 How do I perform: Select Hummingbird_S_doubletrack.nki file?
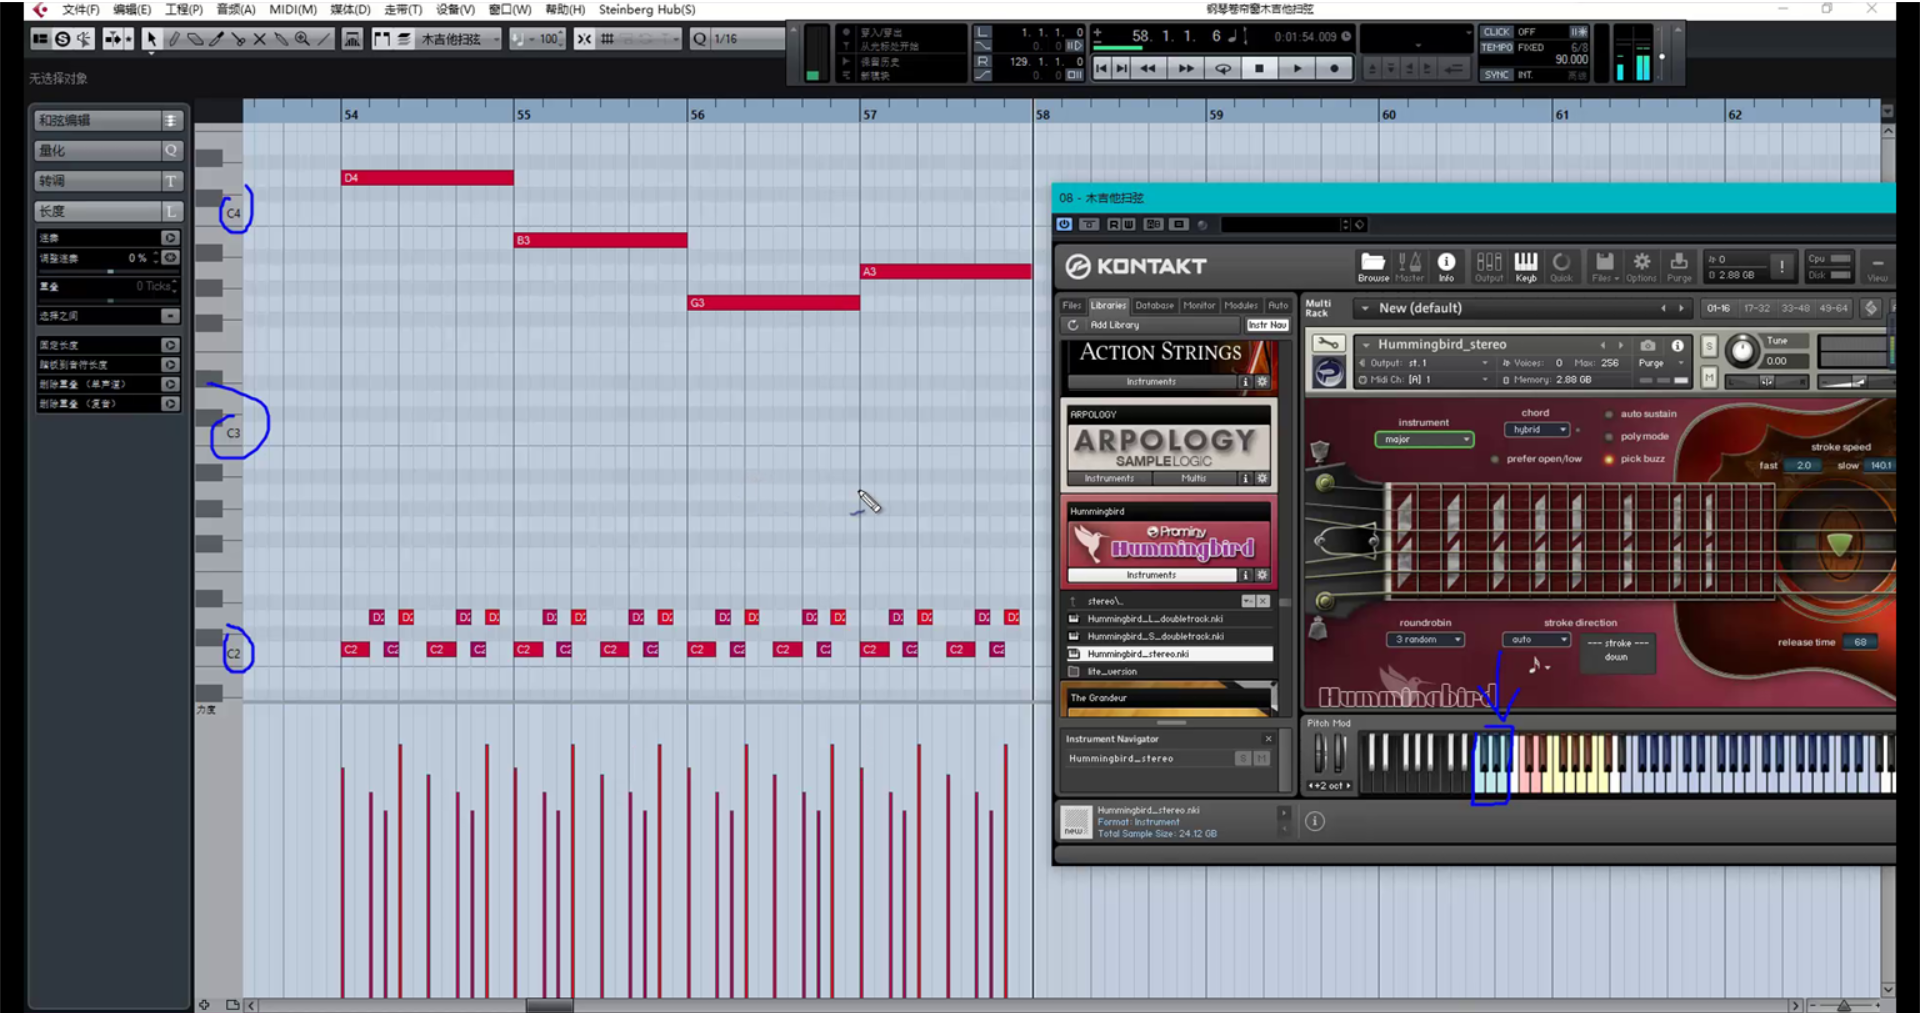(x=1155, y=636)
